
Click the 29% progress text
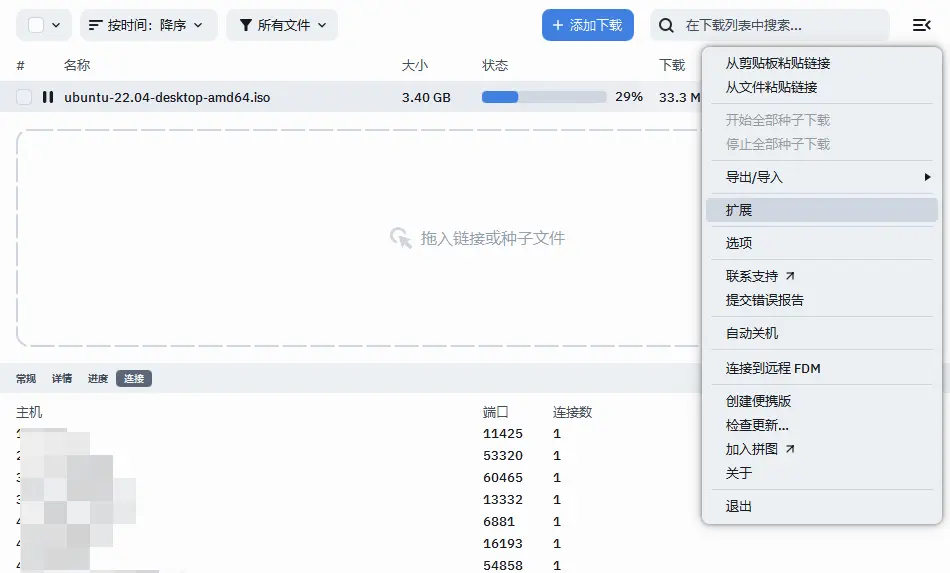point(629,97)
